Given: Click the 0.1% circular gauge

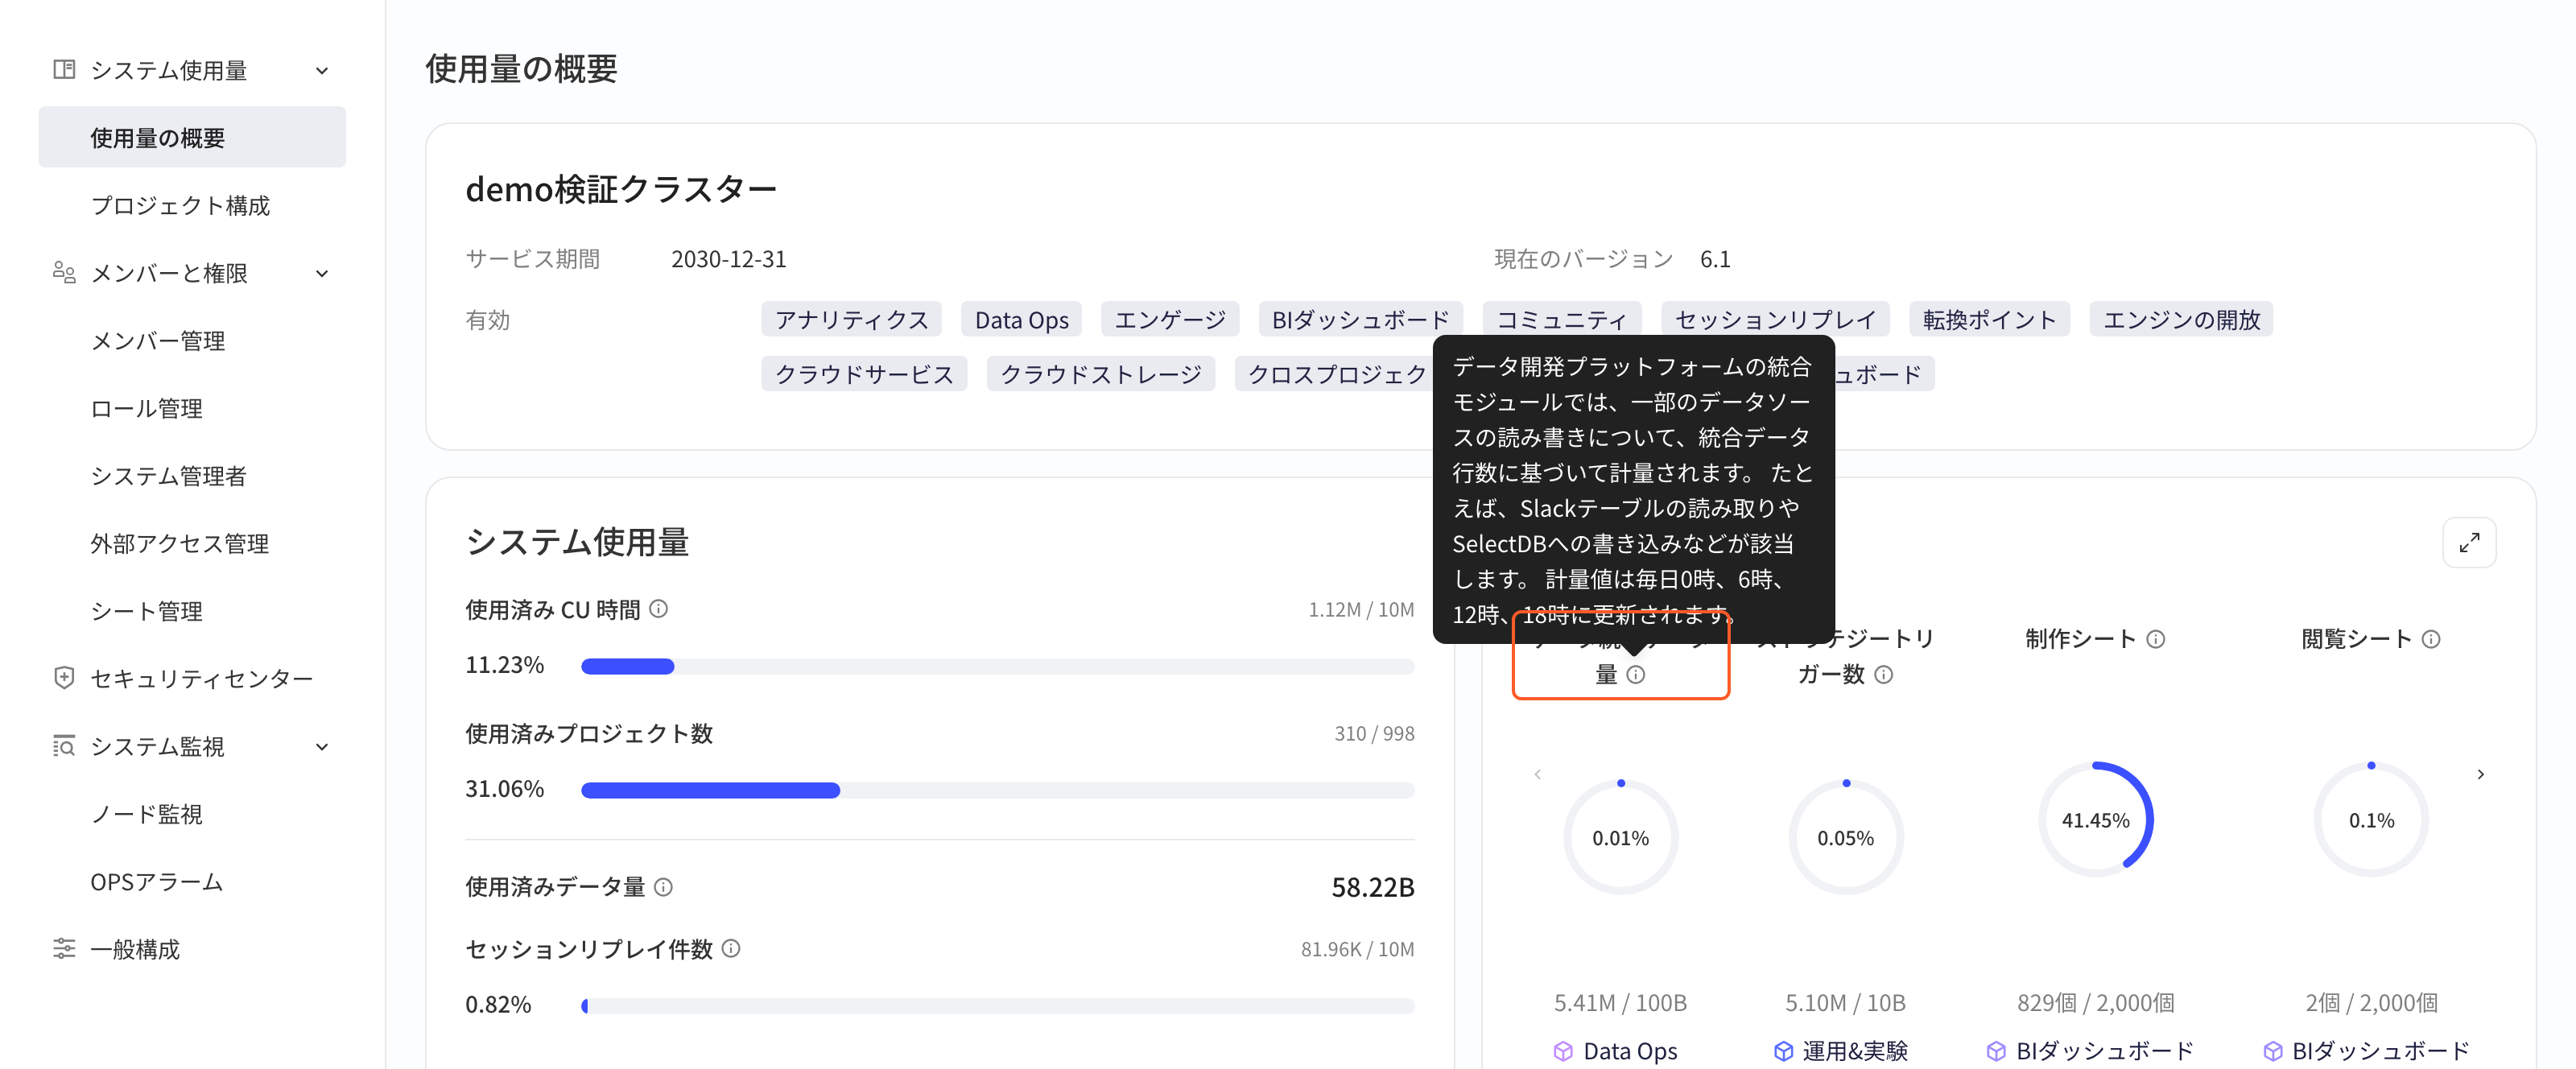Looking at the screenshot, I should tap(2370, 819).
